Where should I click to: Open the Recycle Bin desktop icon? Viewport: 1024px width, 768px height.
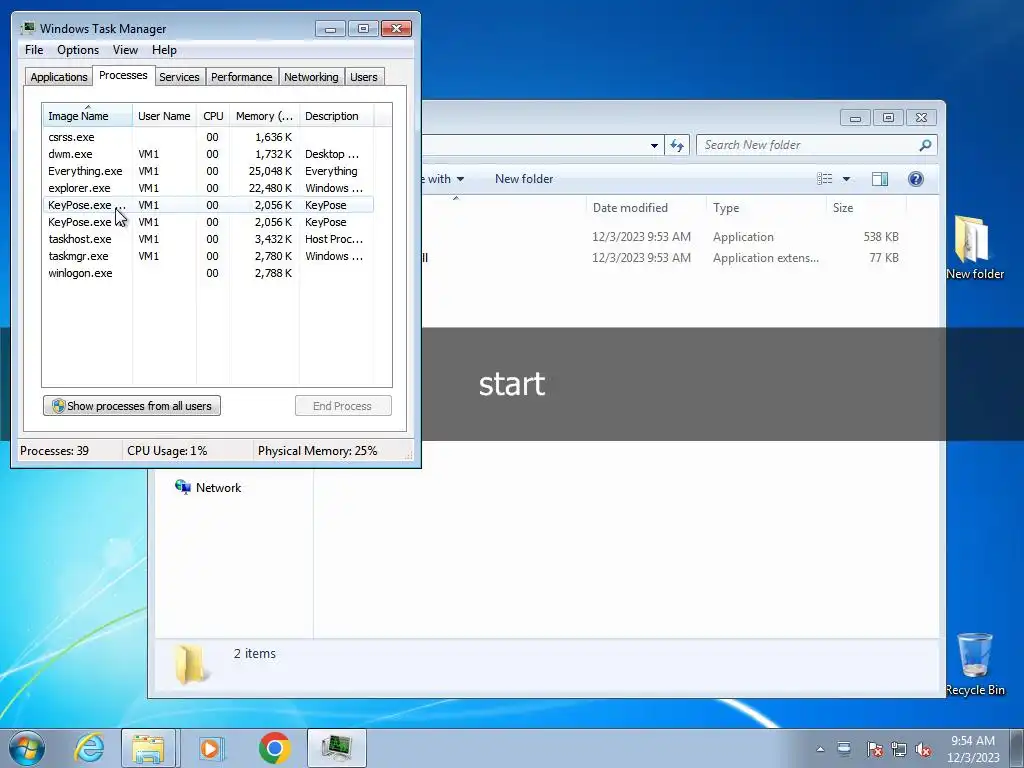point(975,664)
